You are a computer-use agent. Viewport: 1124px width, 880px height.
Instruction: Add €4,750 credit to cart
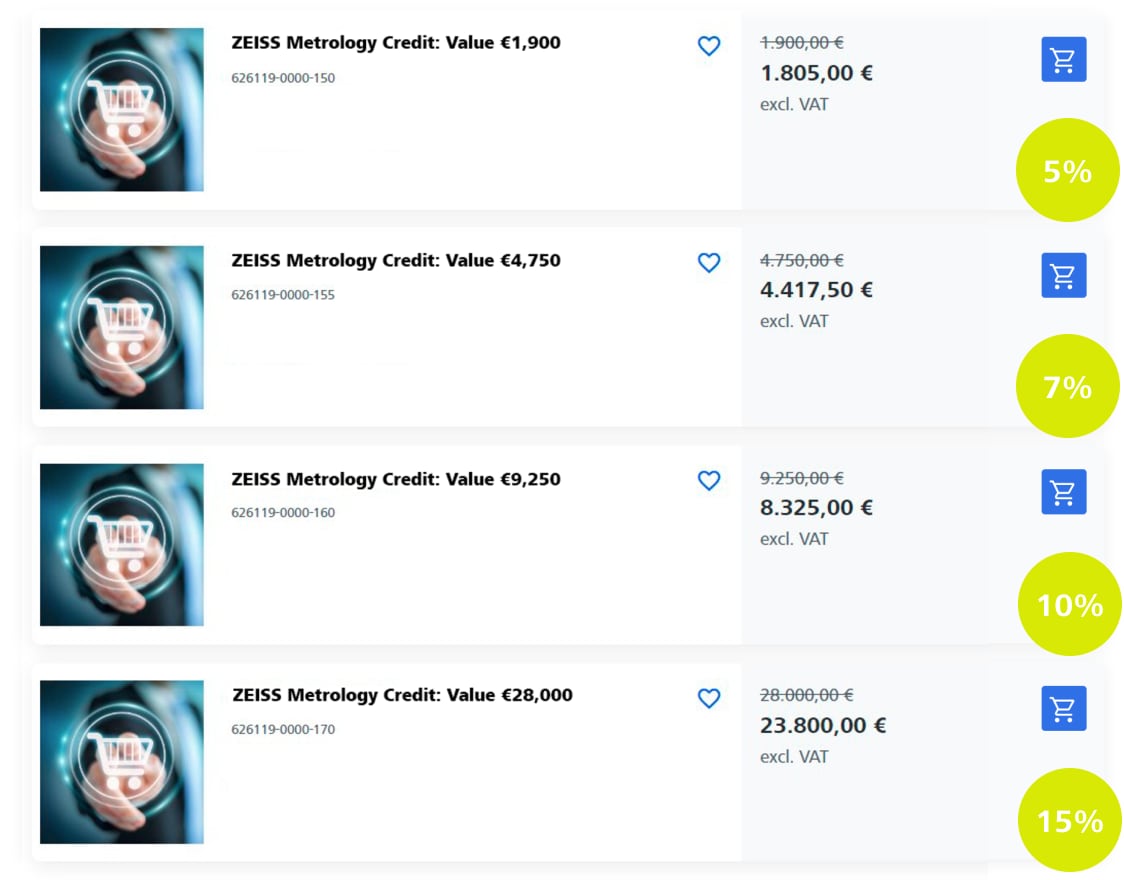coord(1063,276)
